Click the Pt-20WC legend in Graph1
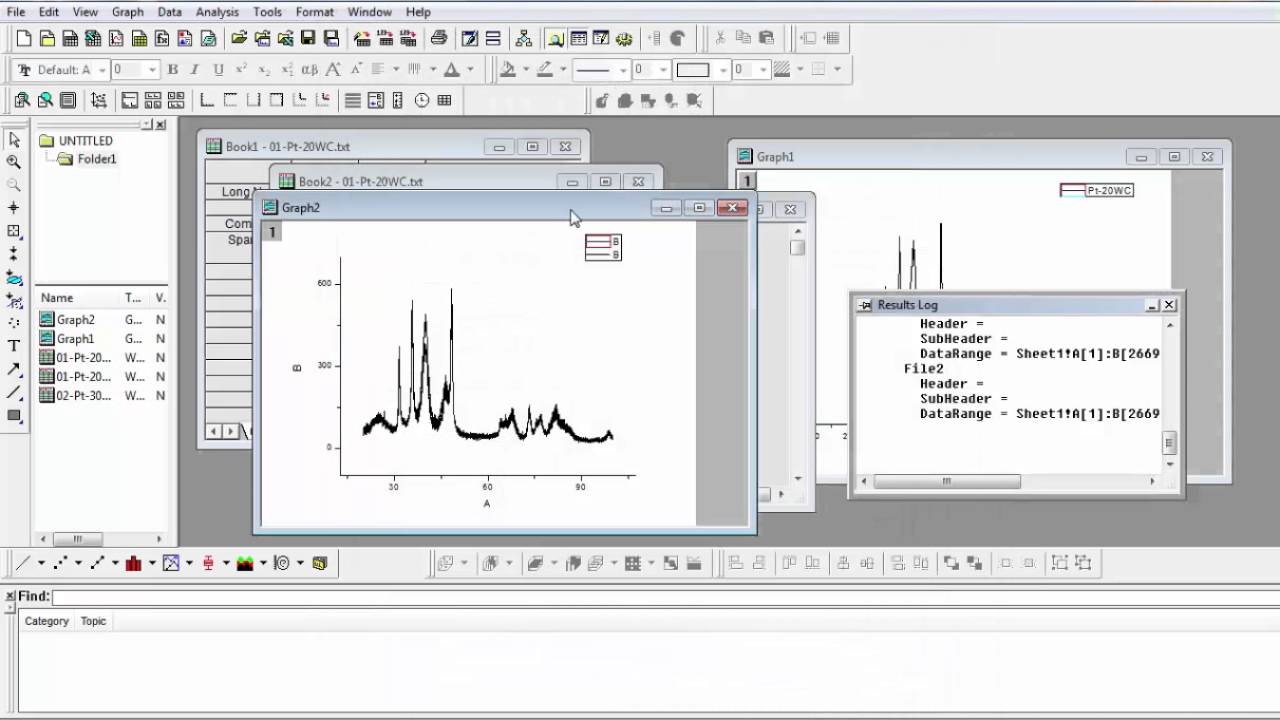 [1096, 190]
